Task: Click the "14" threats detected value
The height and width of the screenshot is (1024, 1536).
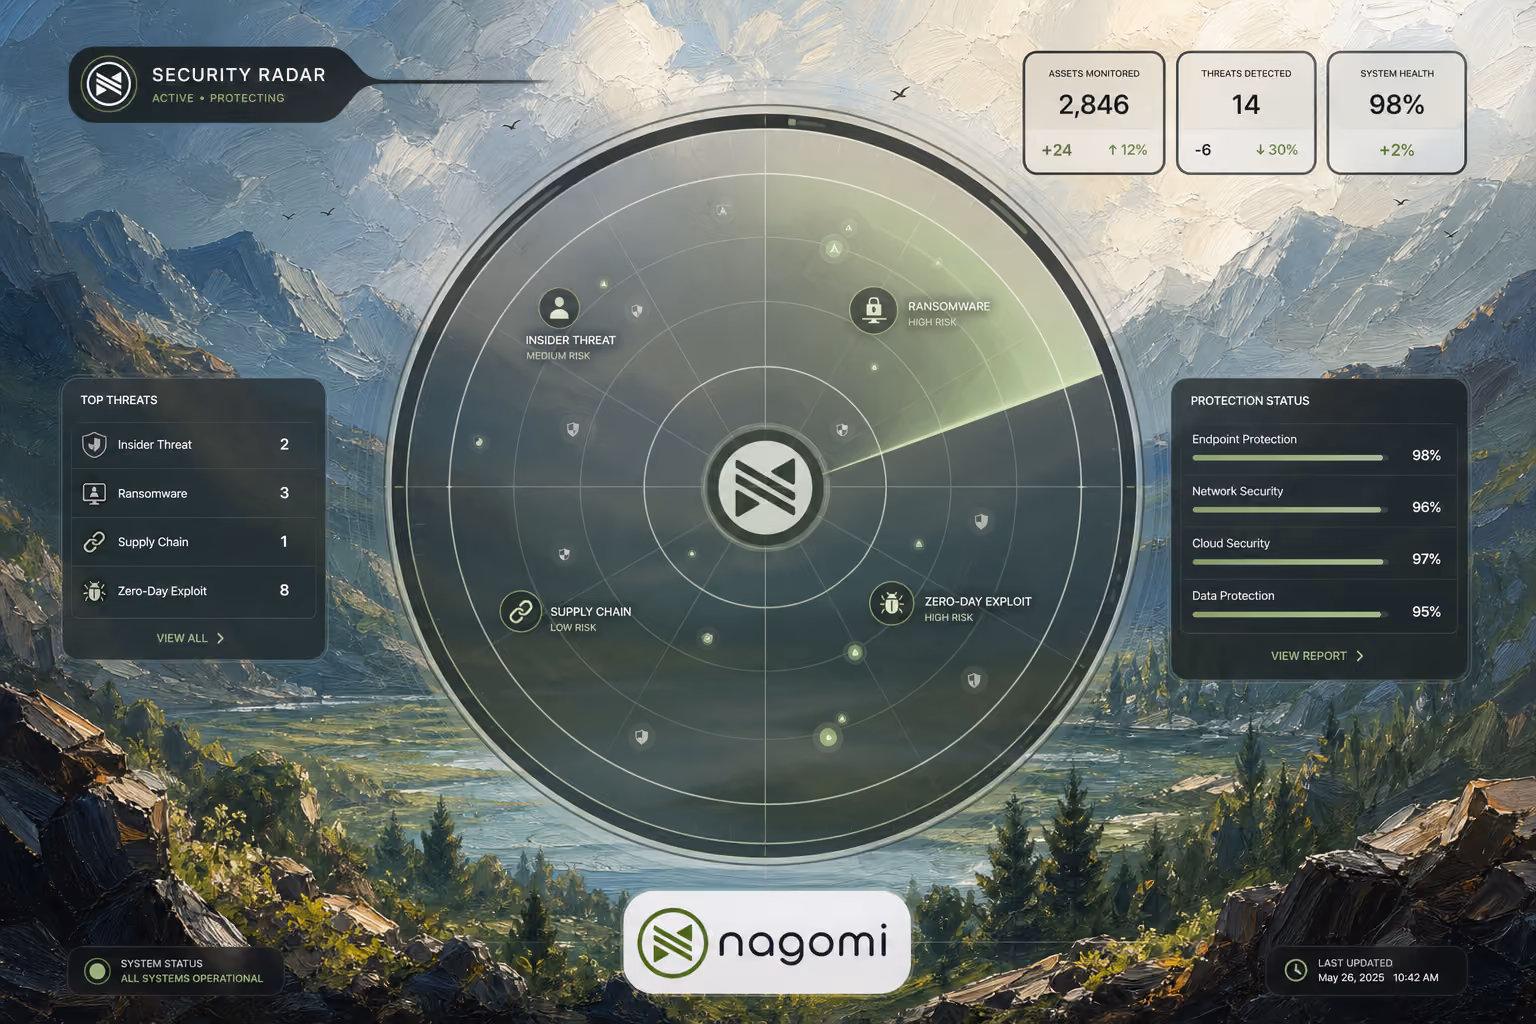Action: tap(1246, 105)
